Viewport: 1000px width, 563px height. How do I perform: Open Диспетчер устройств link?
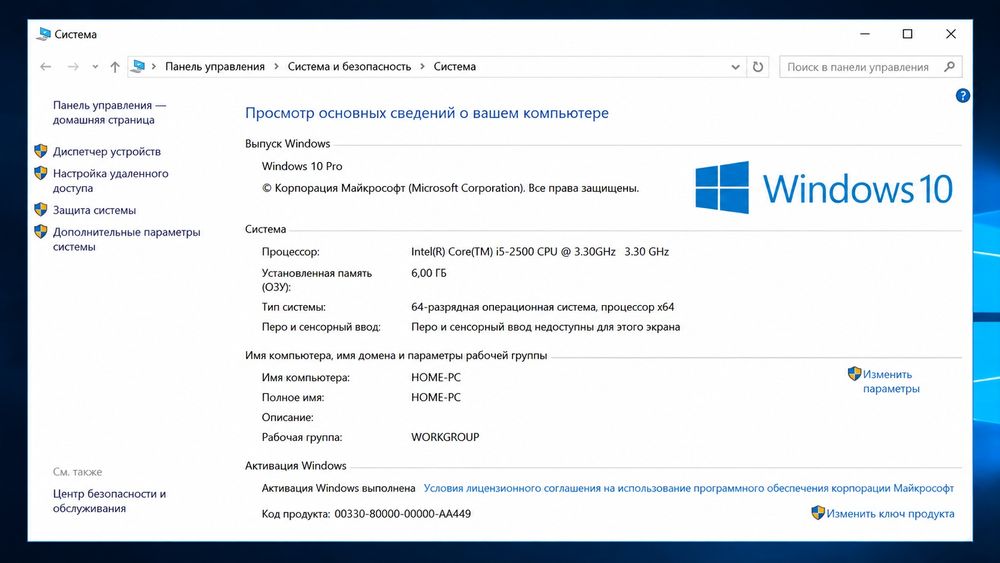(107, 151)
